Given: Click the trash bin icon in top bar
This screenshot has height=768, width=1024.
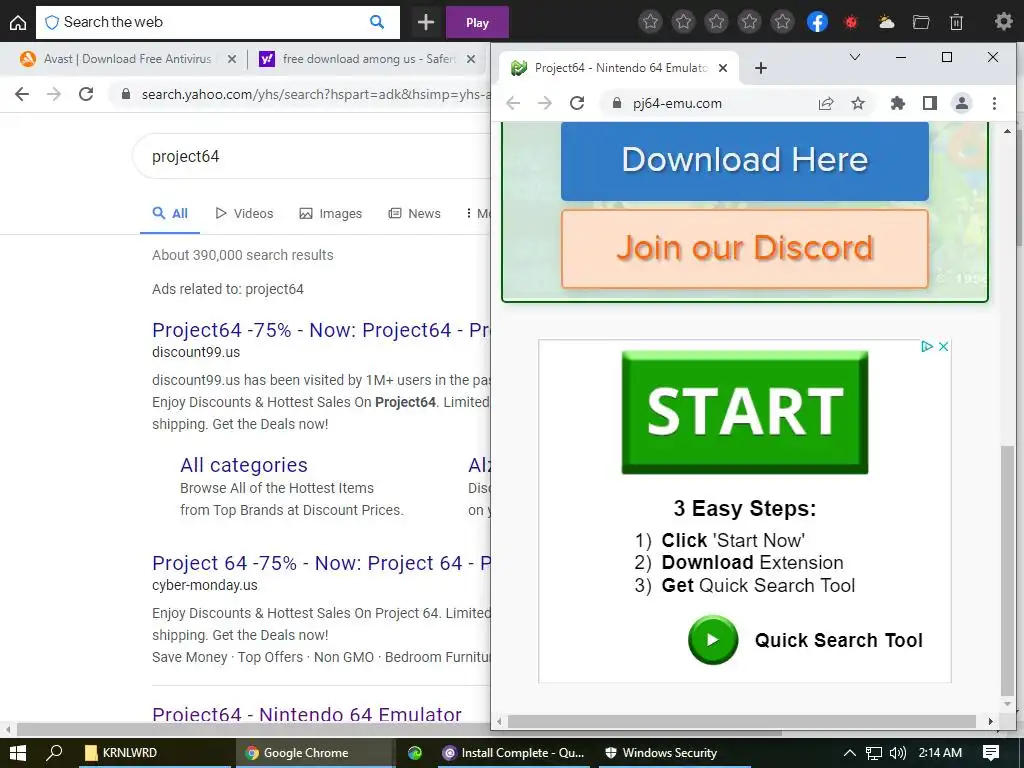Looking at the screenshot, I should (956, 22).
